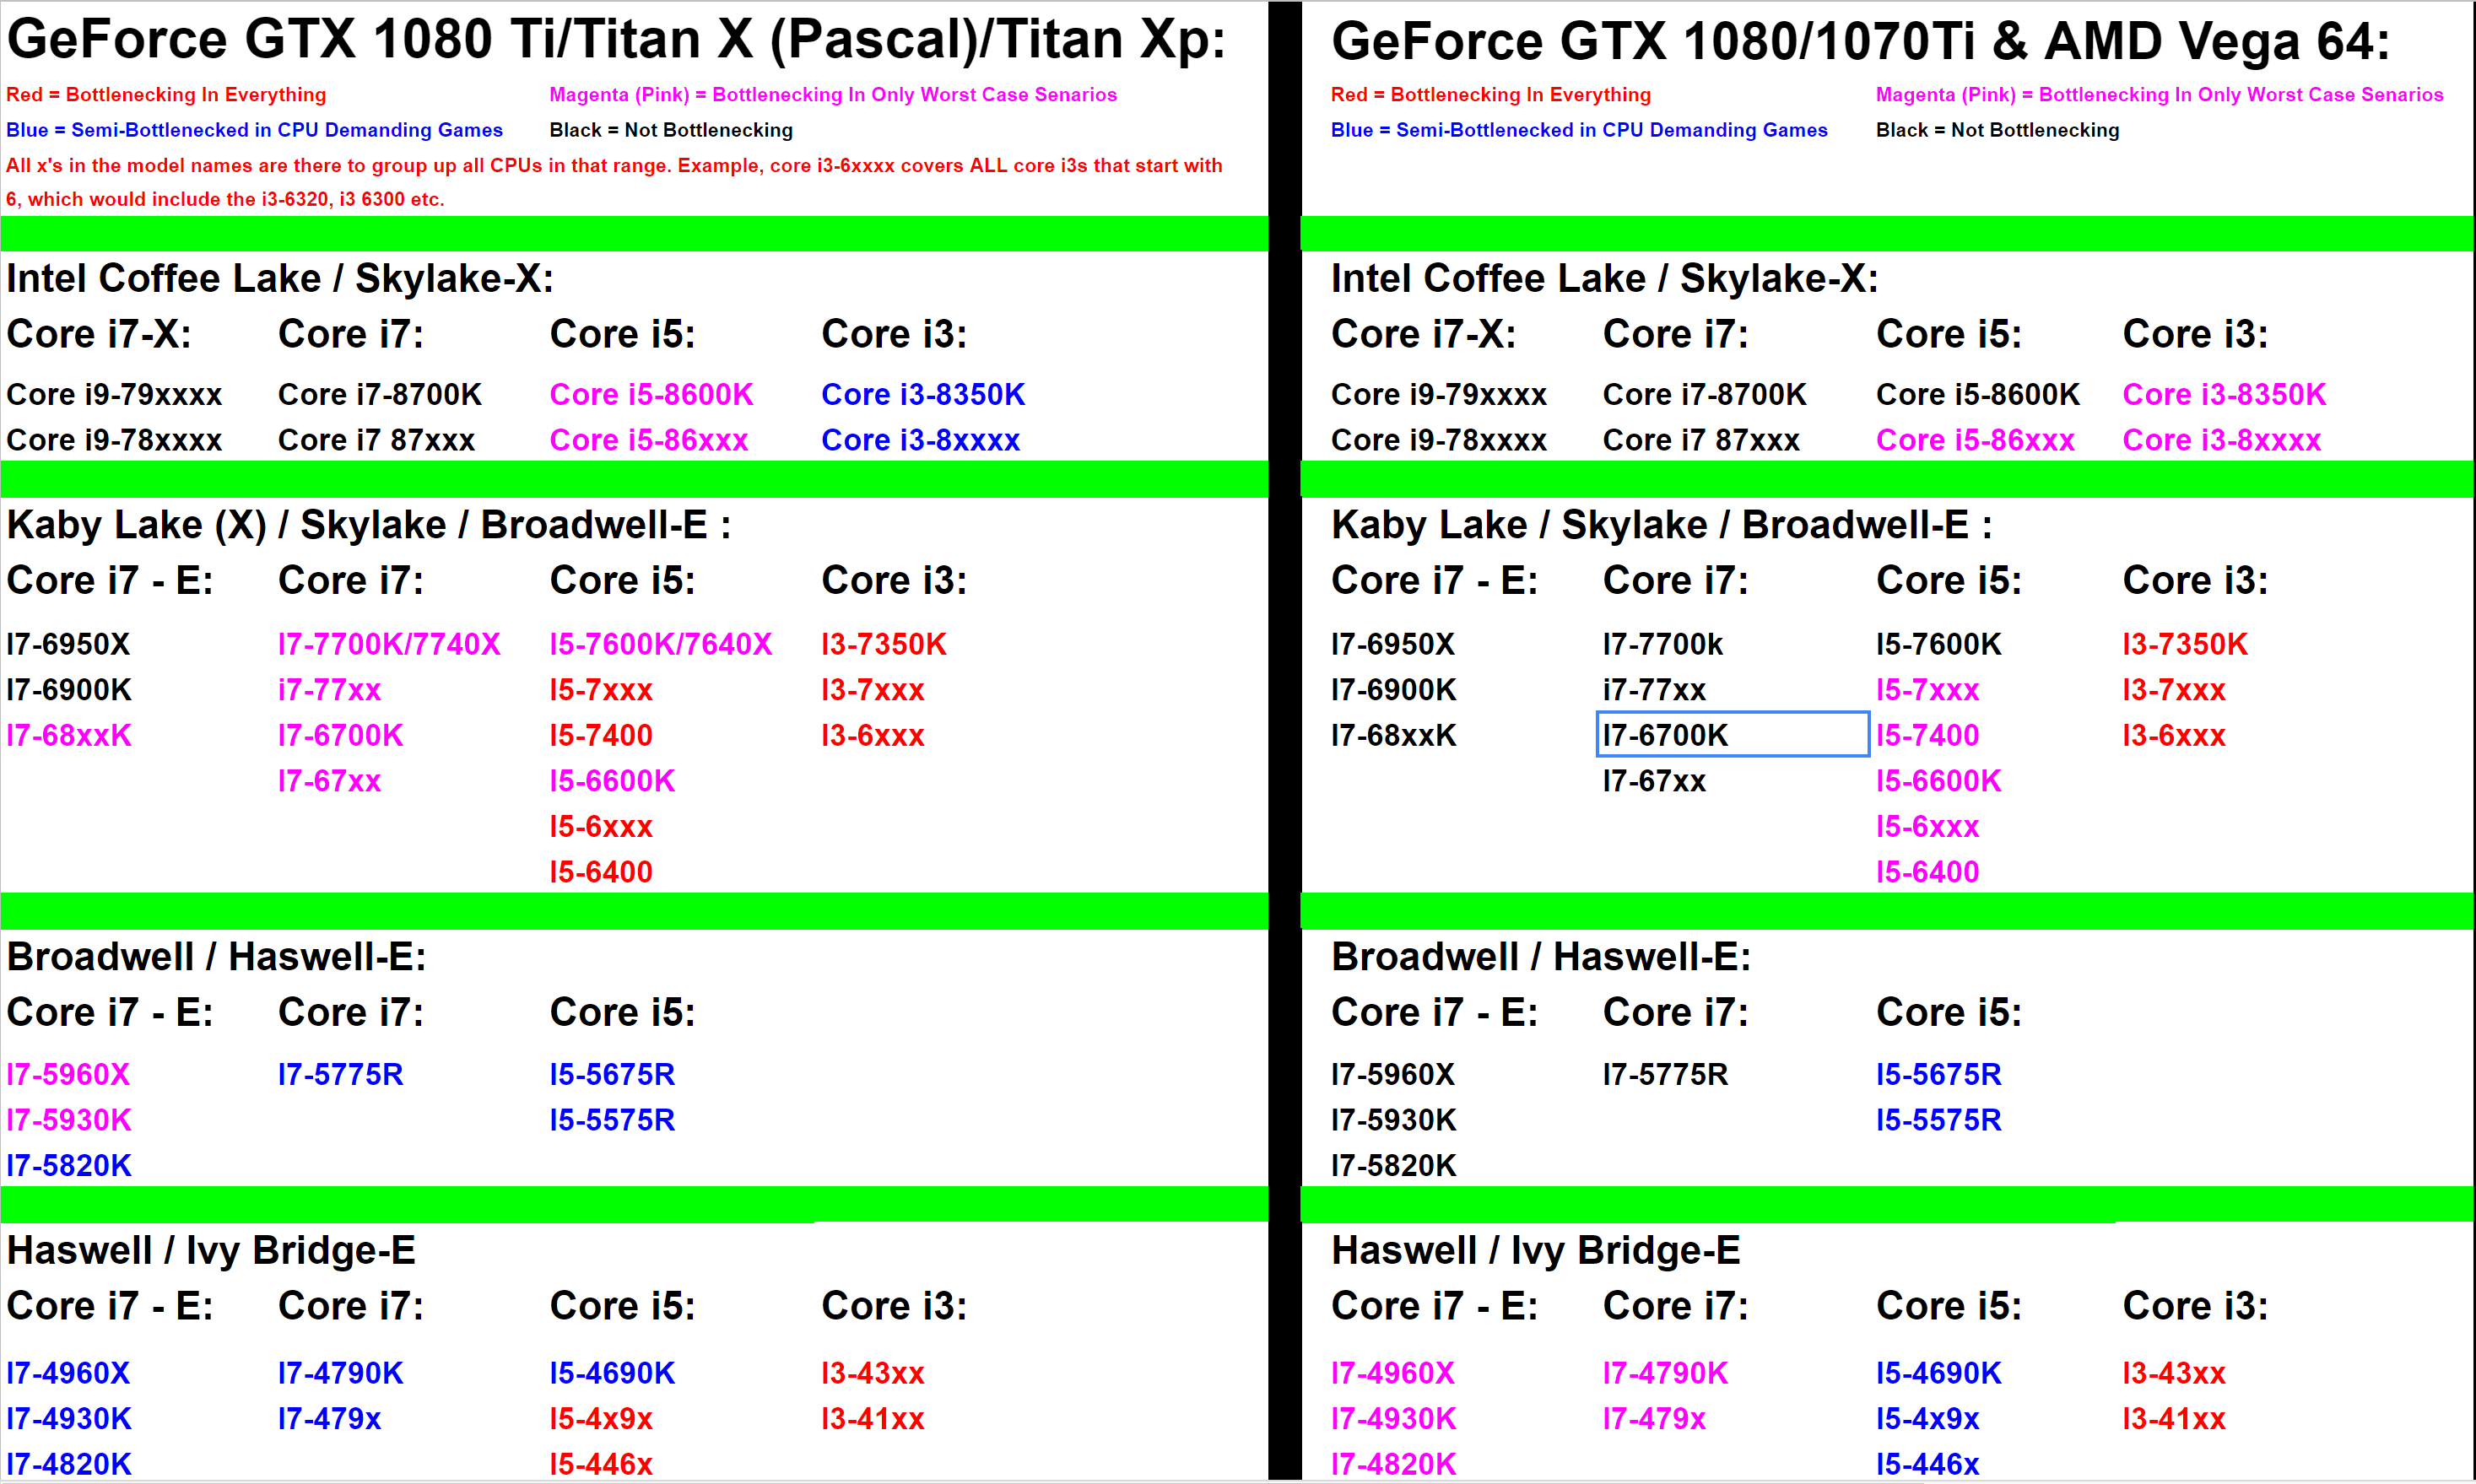Image resolution: width=2476 pixels, height=1484 pixels.
Task: Select the magenta I7-4960X cell
Action: 1393,1373
